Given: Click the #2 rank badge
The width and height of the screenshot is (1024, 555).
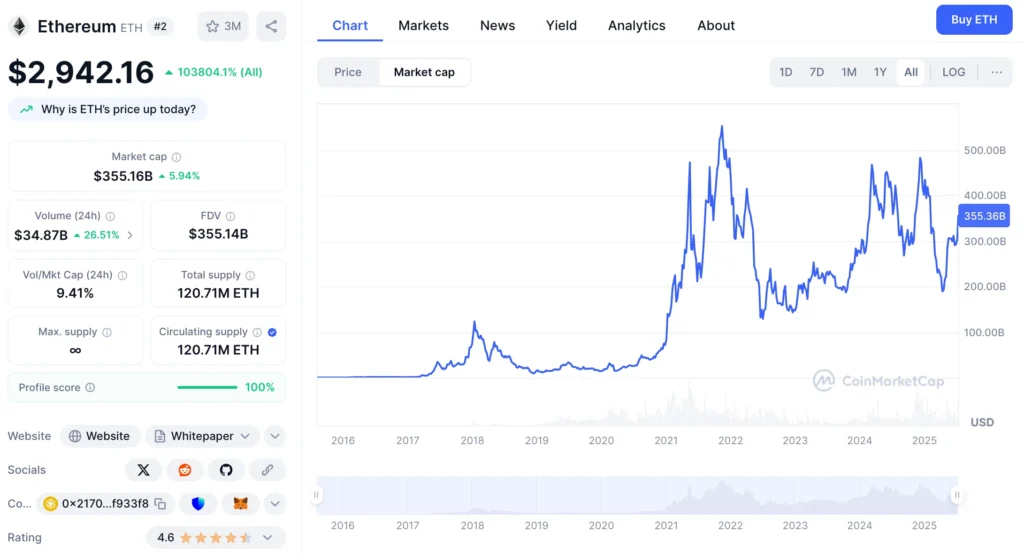Looking at the screenshot, I should click(x=160, y=27).
